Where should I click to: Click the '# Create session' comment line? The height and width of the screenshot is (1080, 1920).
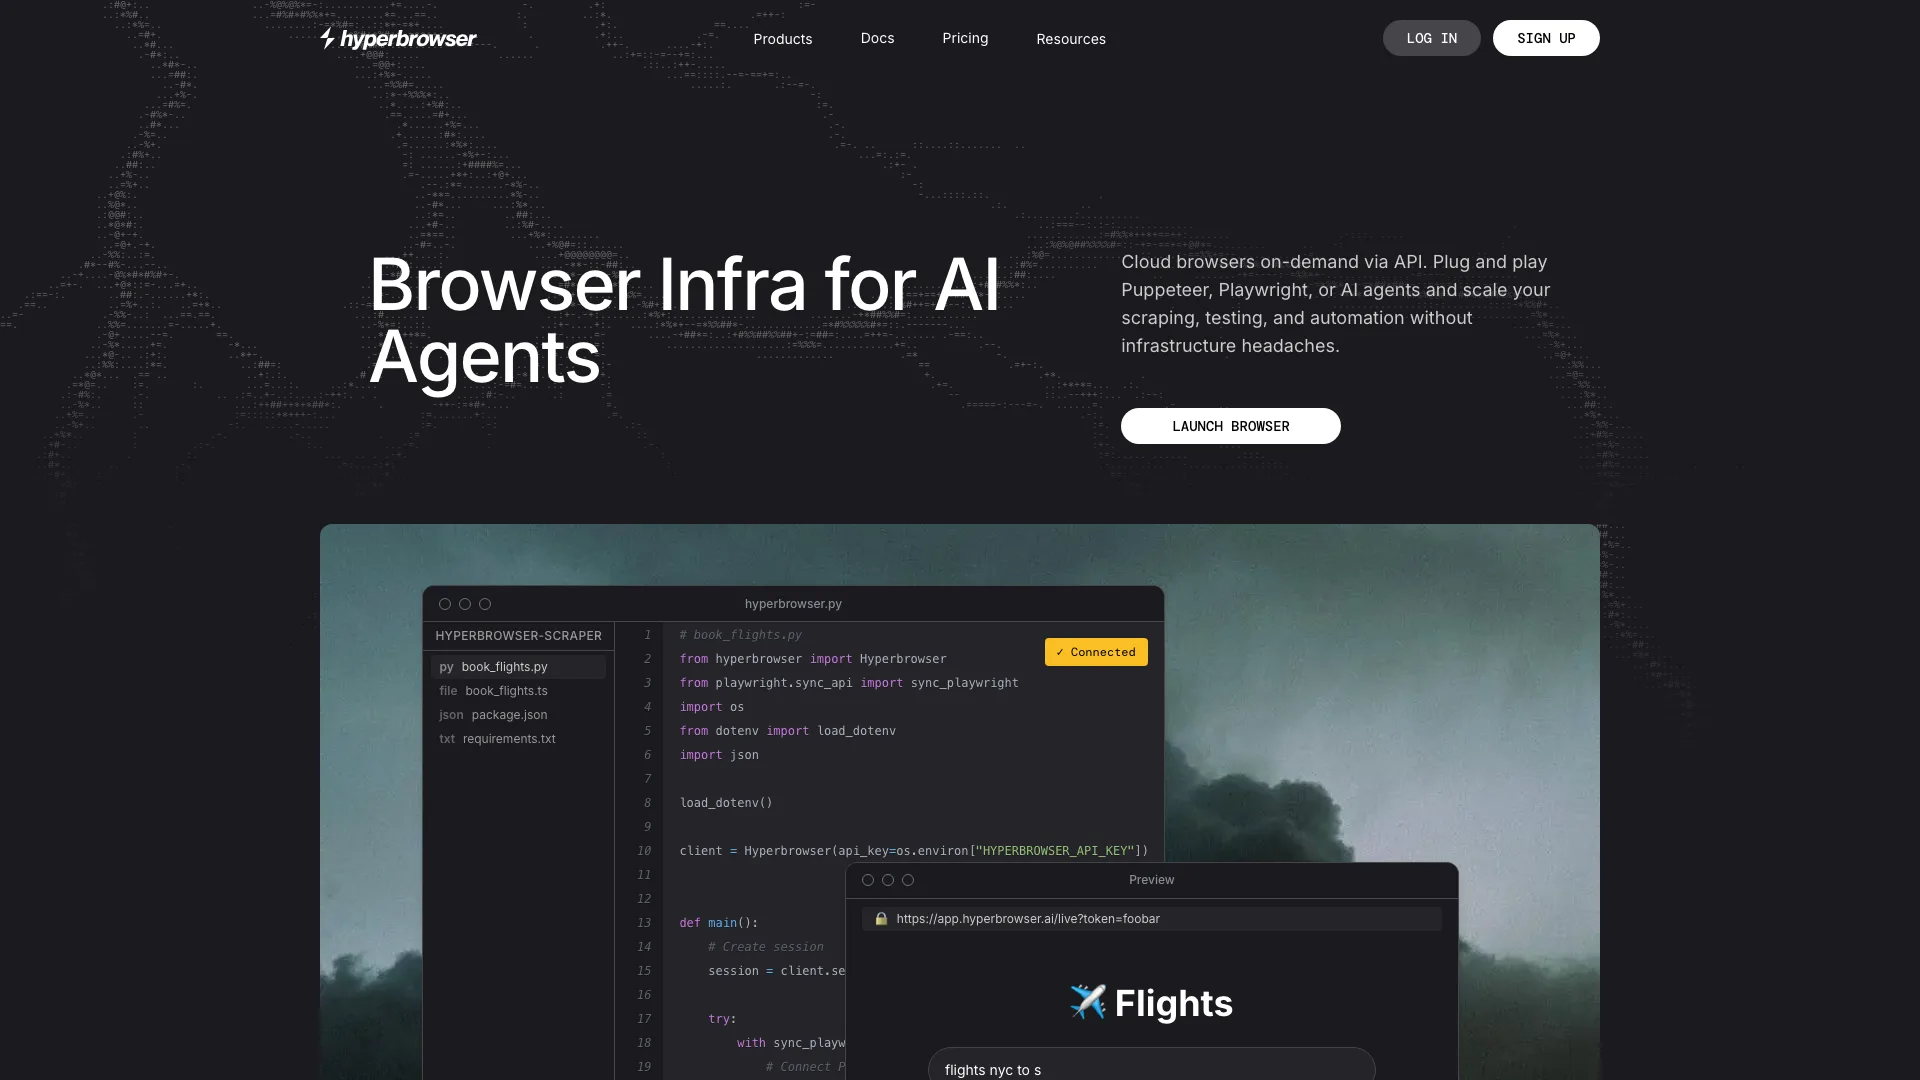(x=766, y=947)
